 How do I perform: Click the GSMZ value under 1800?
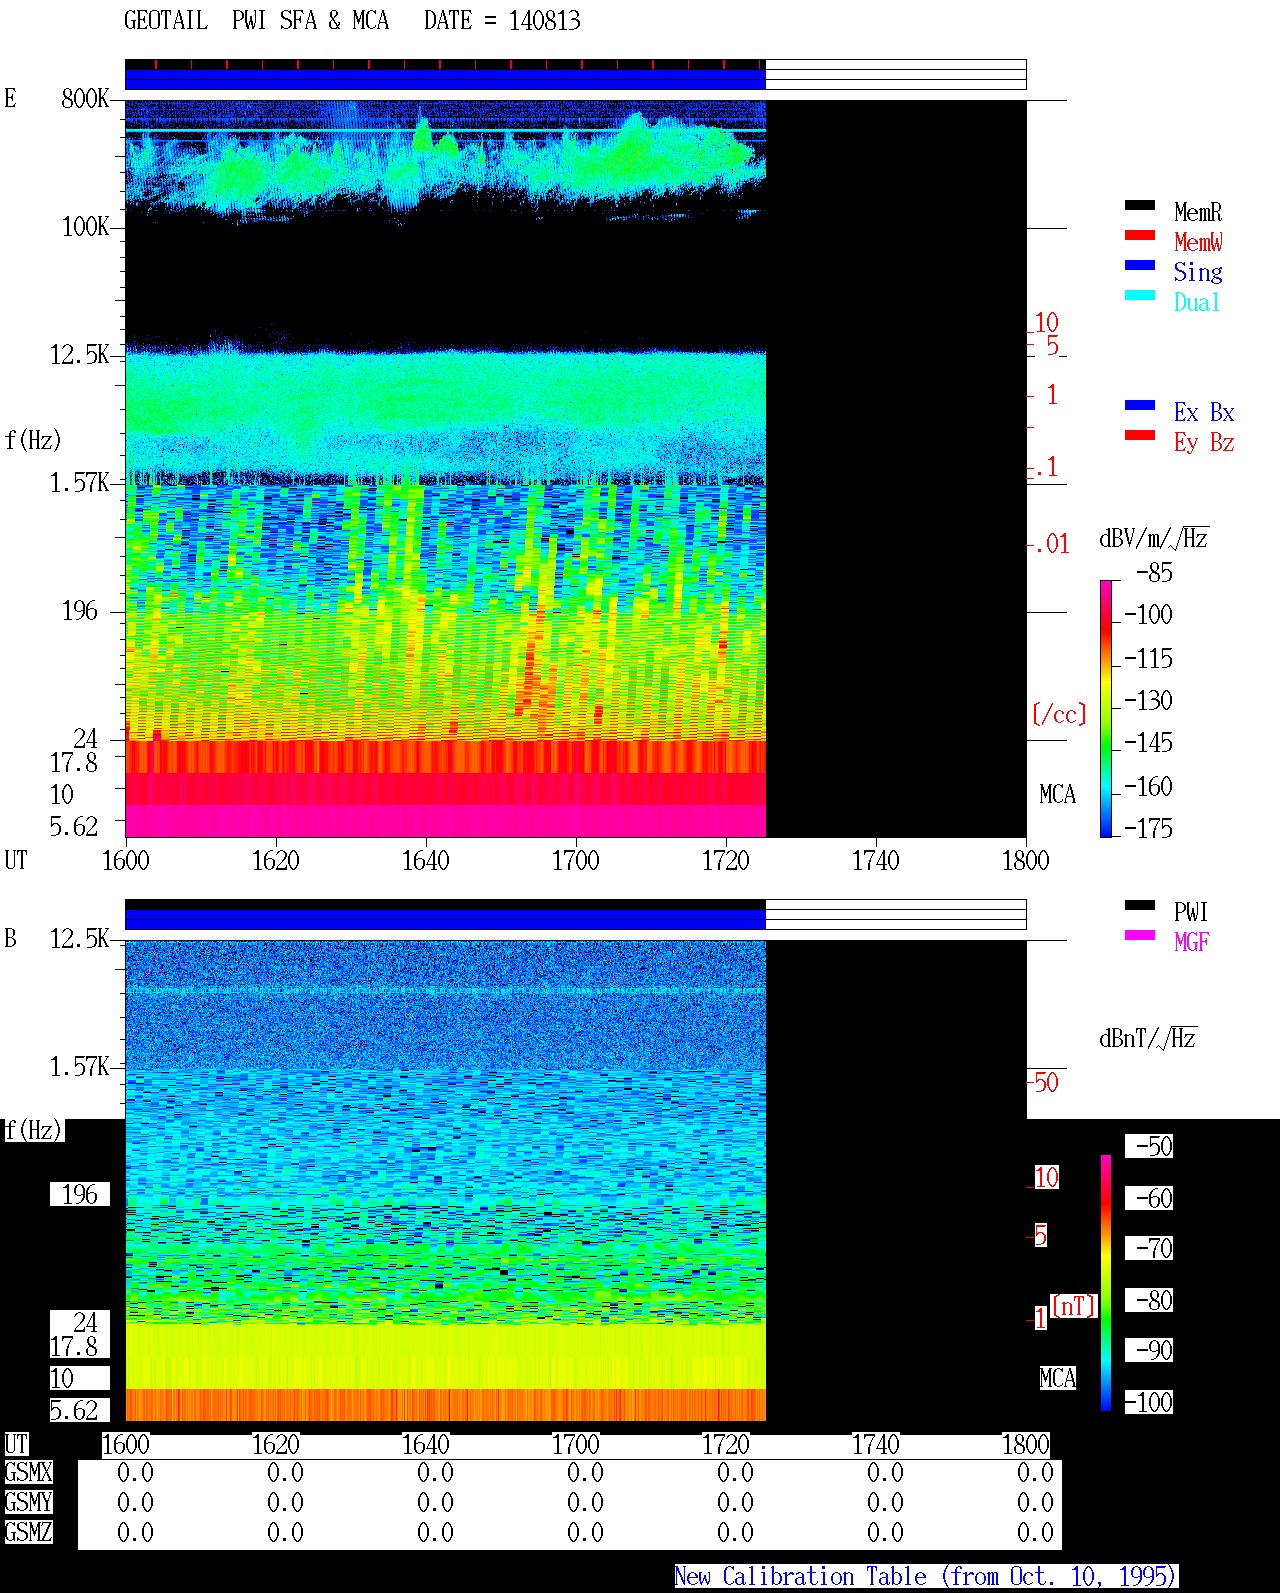[1035, 1532]
